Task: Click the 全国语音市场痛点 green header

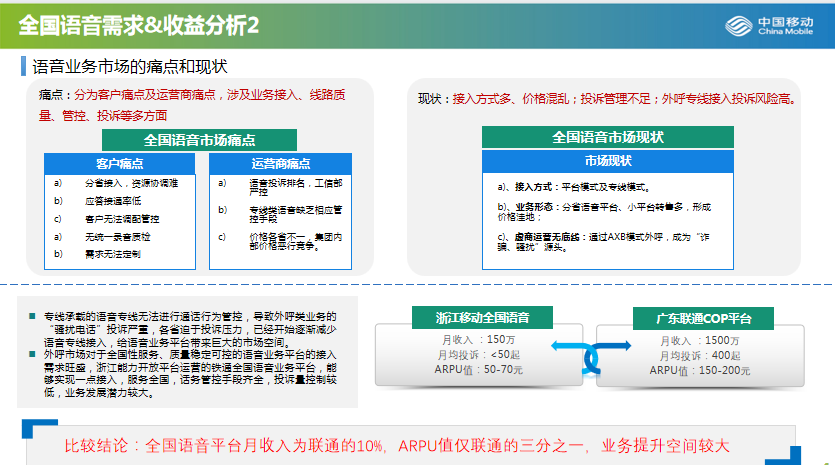Action: pyautogui.click(x=199, y=140)
